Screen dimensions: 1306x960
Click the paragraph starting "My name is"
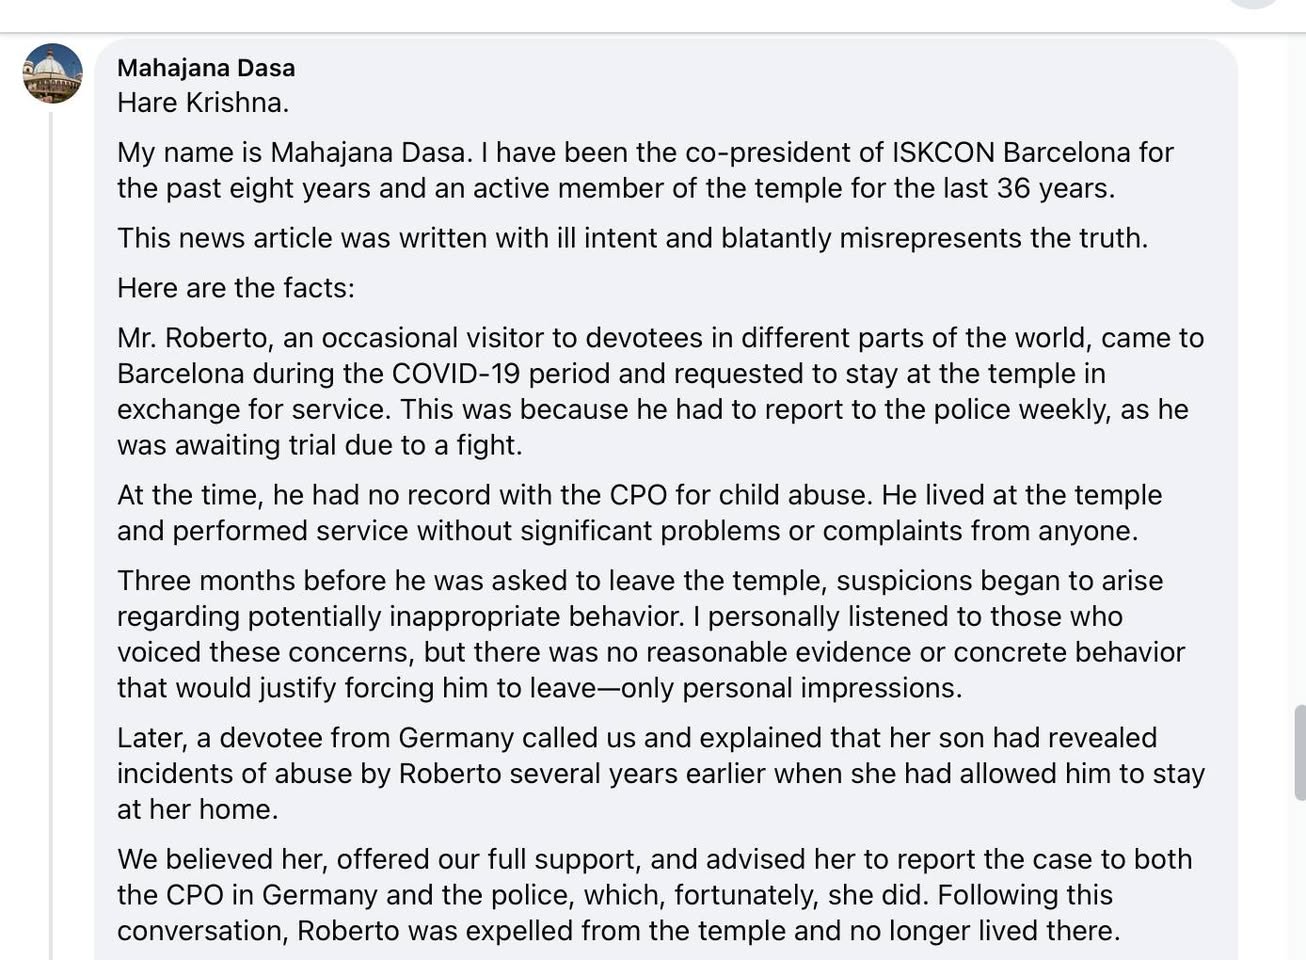pos(644,170)
